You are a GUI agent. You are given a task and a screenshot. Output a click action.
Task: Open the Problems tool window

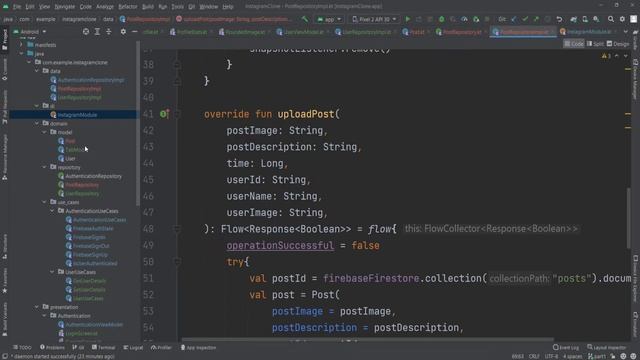coord(52,347)
